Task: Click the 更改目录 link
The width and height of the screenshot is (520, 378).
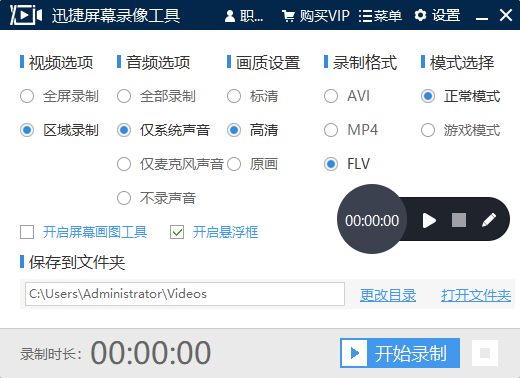Action: pos(388,295)
